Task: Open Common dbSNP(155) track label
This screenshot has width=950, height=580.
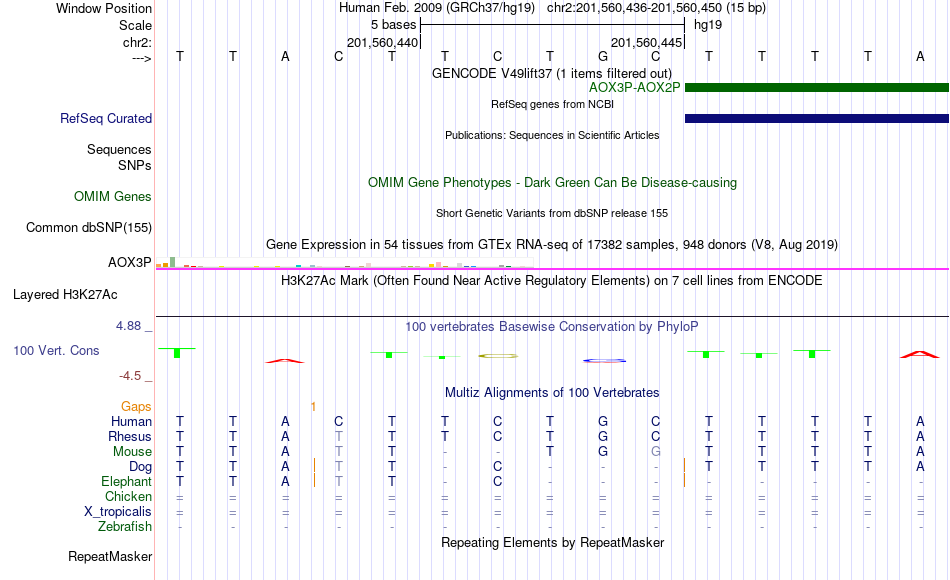Action: pyautogui.click(x=89, y=227)
